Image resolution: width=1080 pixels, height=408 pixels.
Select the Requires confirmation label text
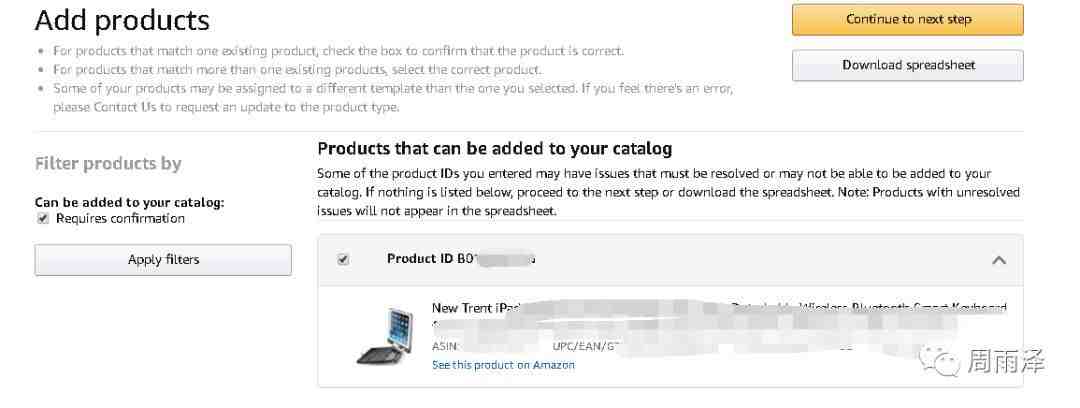(x=121, y=218)
